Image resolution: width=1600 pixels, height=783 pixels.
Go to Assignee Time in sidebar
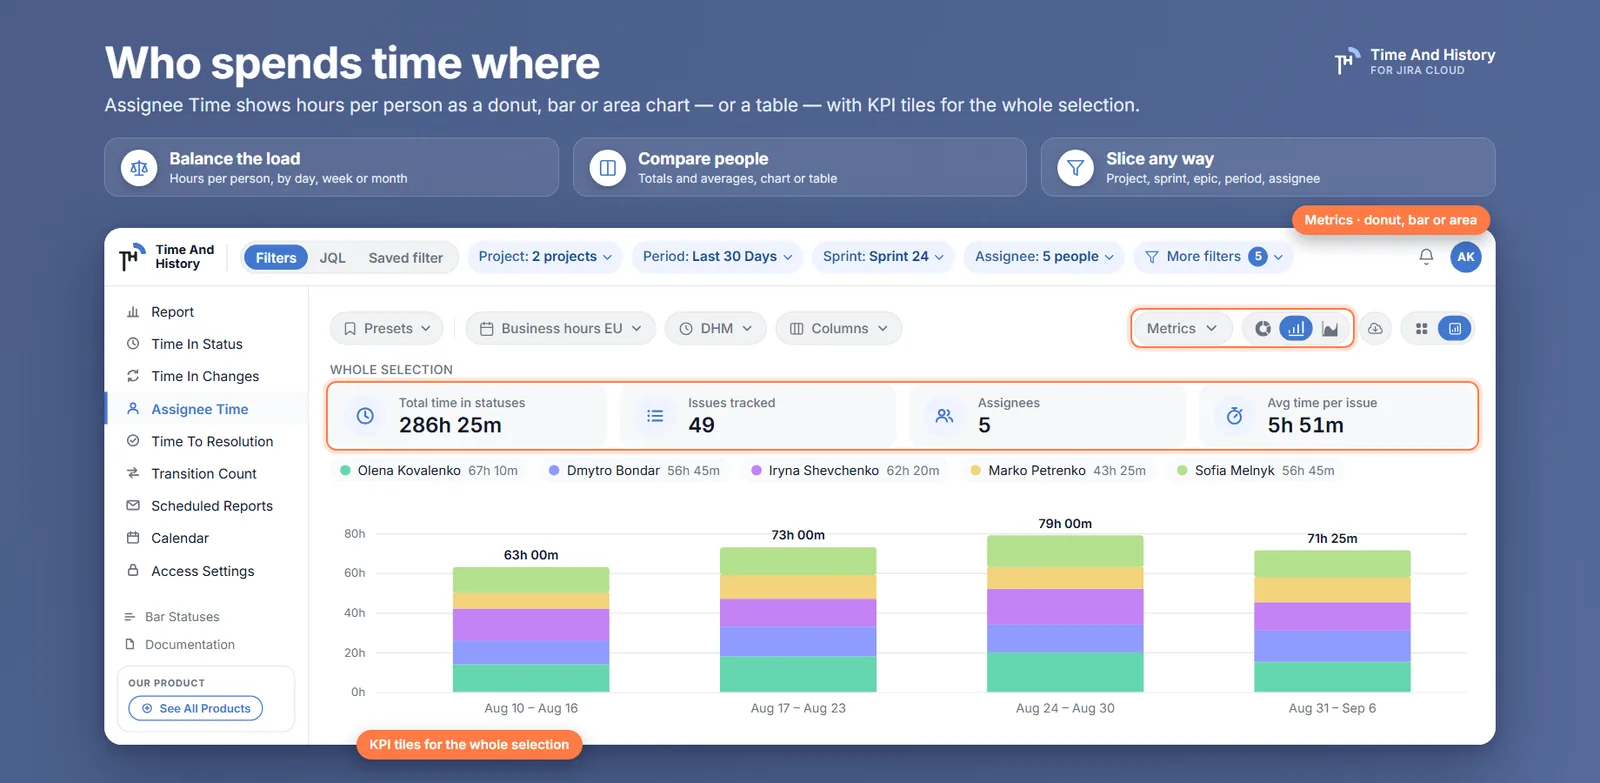pos(200,409)
